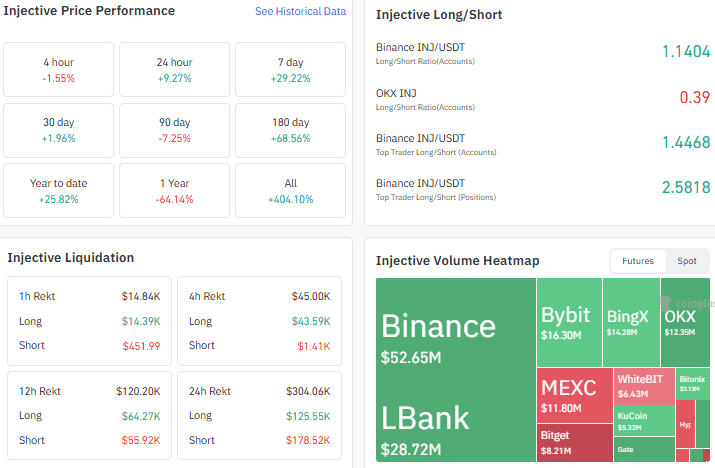Click the 1h Long value $14.39K

[141, 322]
